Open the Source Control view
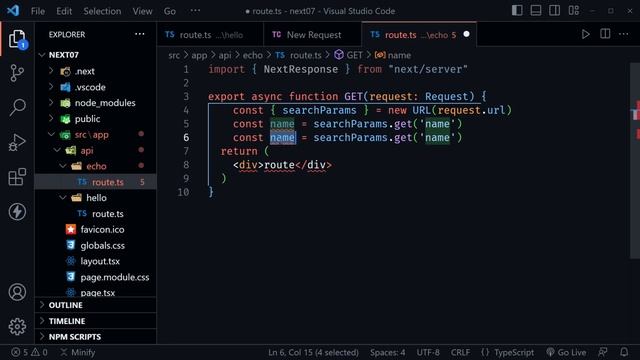This screenshot has width=640, height=360. (x=17, y=73)
